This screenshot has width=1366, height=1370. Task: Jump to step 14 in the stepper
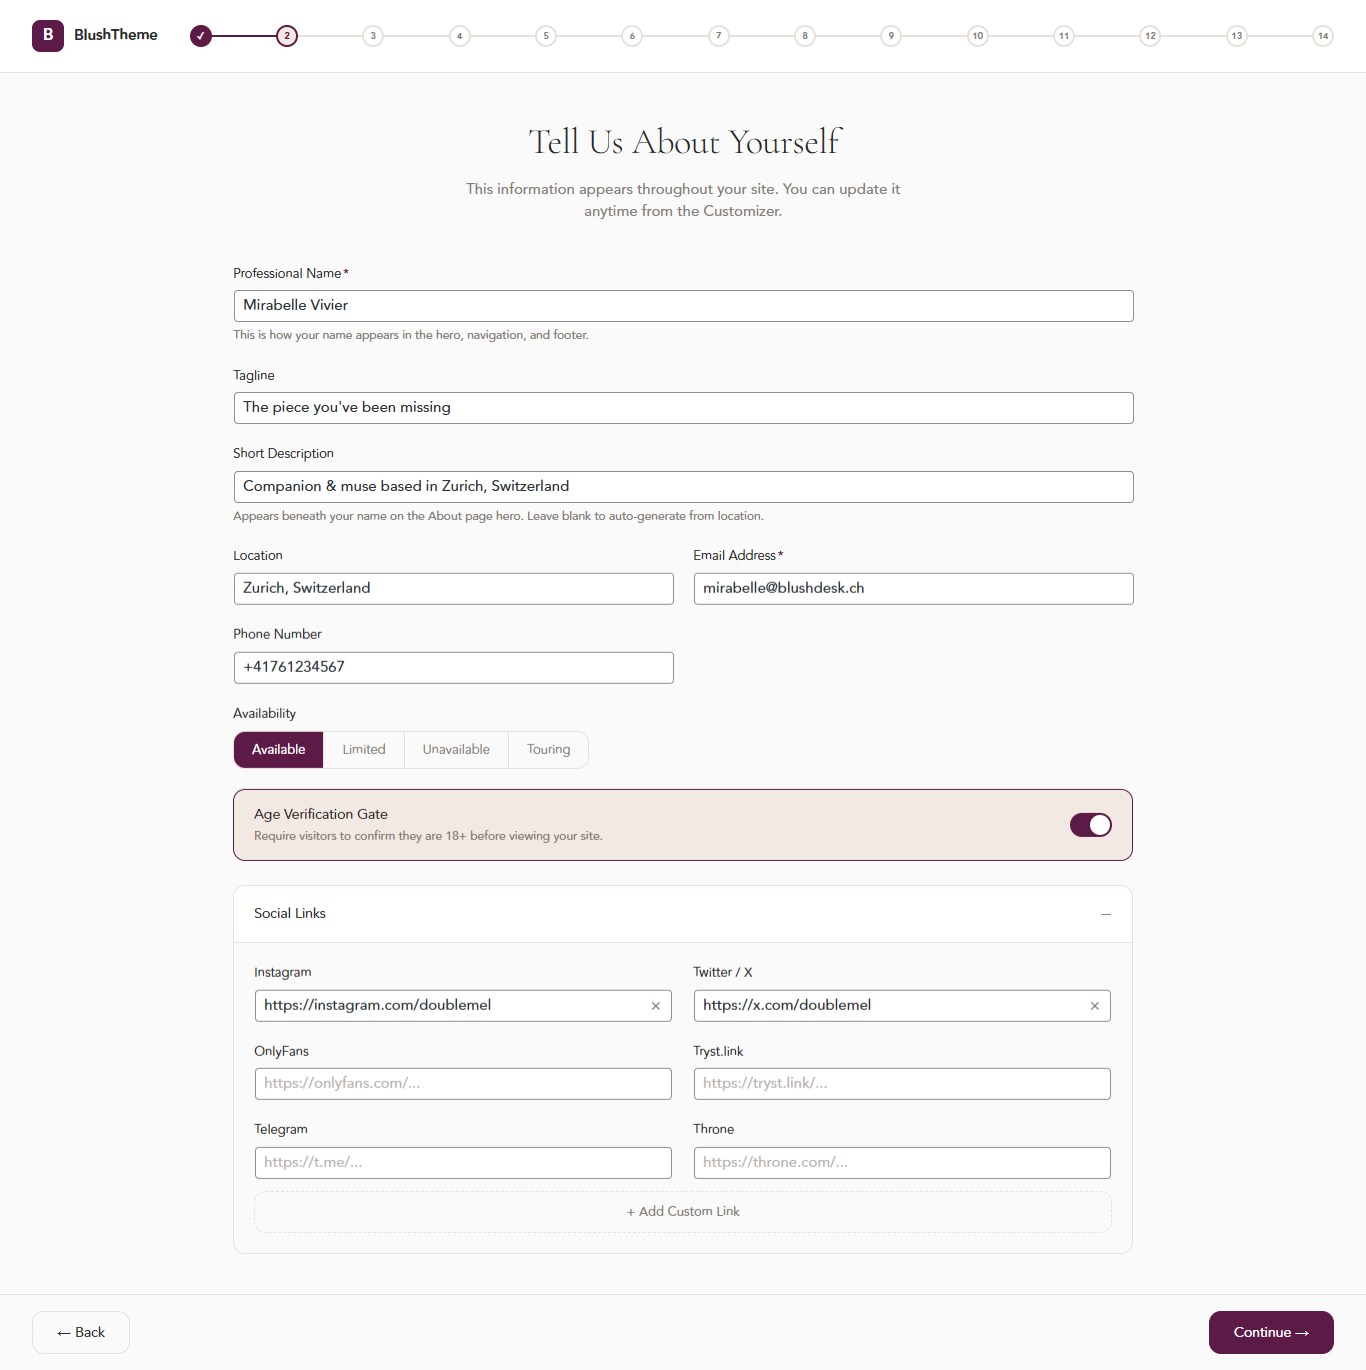point(1322,35)
